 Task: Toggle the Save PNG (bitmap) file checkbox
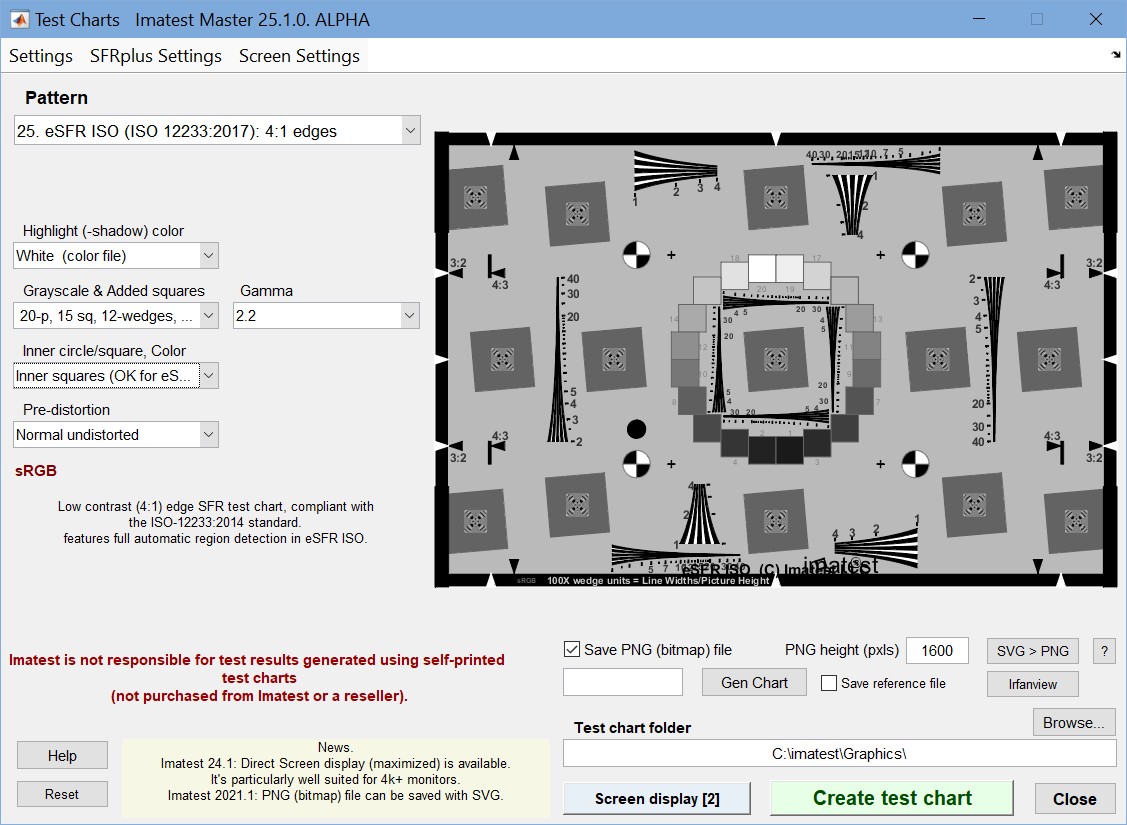(572, 650)
